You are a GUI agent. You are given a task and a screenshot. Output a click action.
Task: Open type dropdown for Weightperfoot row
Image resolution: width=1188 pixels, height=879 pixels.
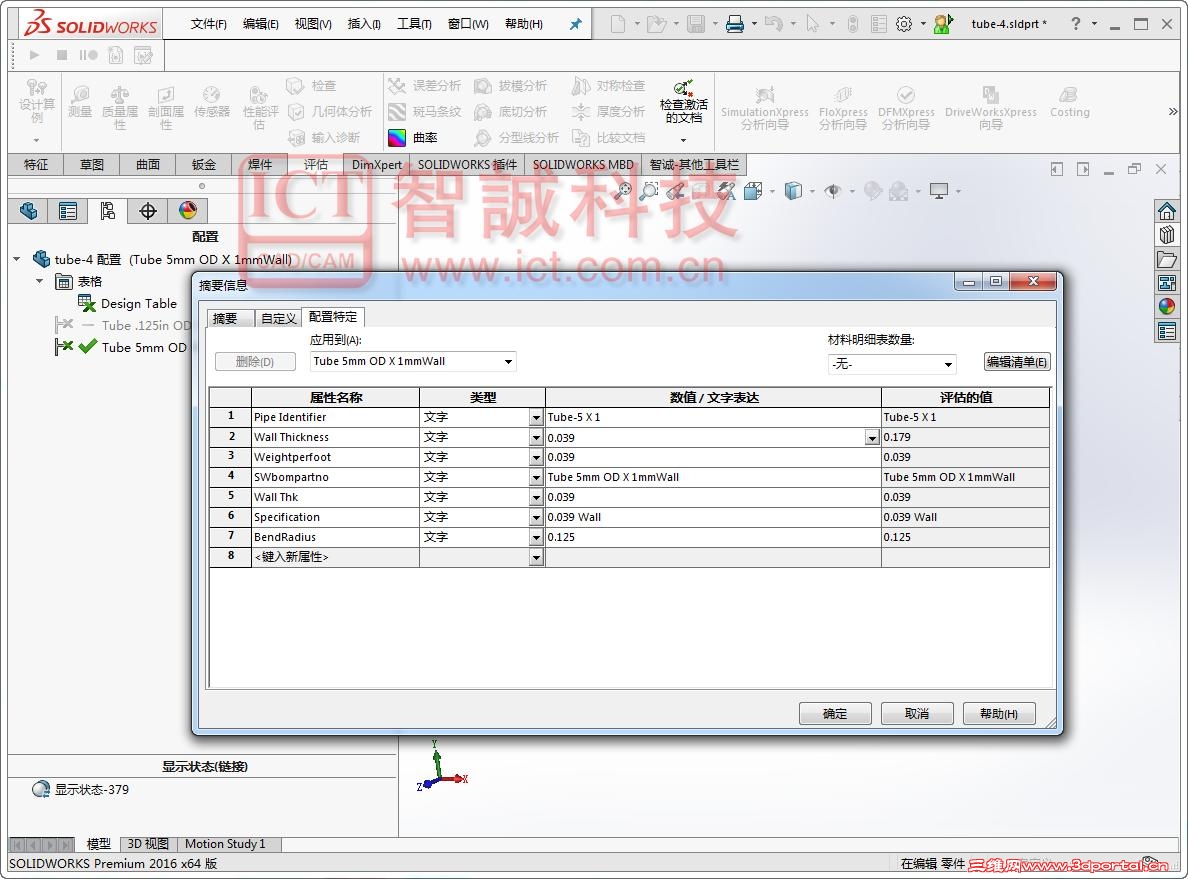click(536, 458)
